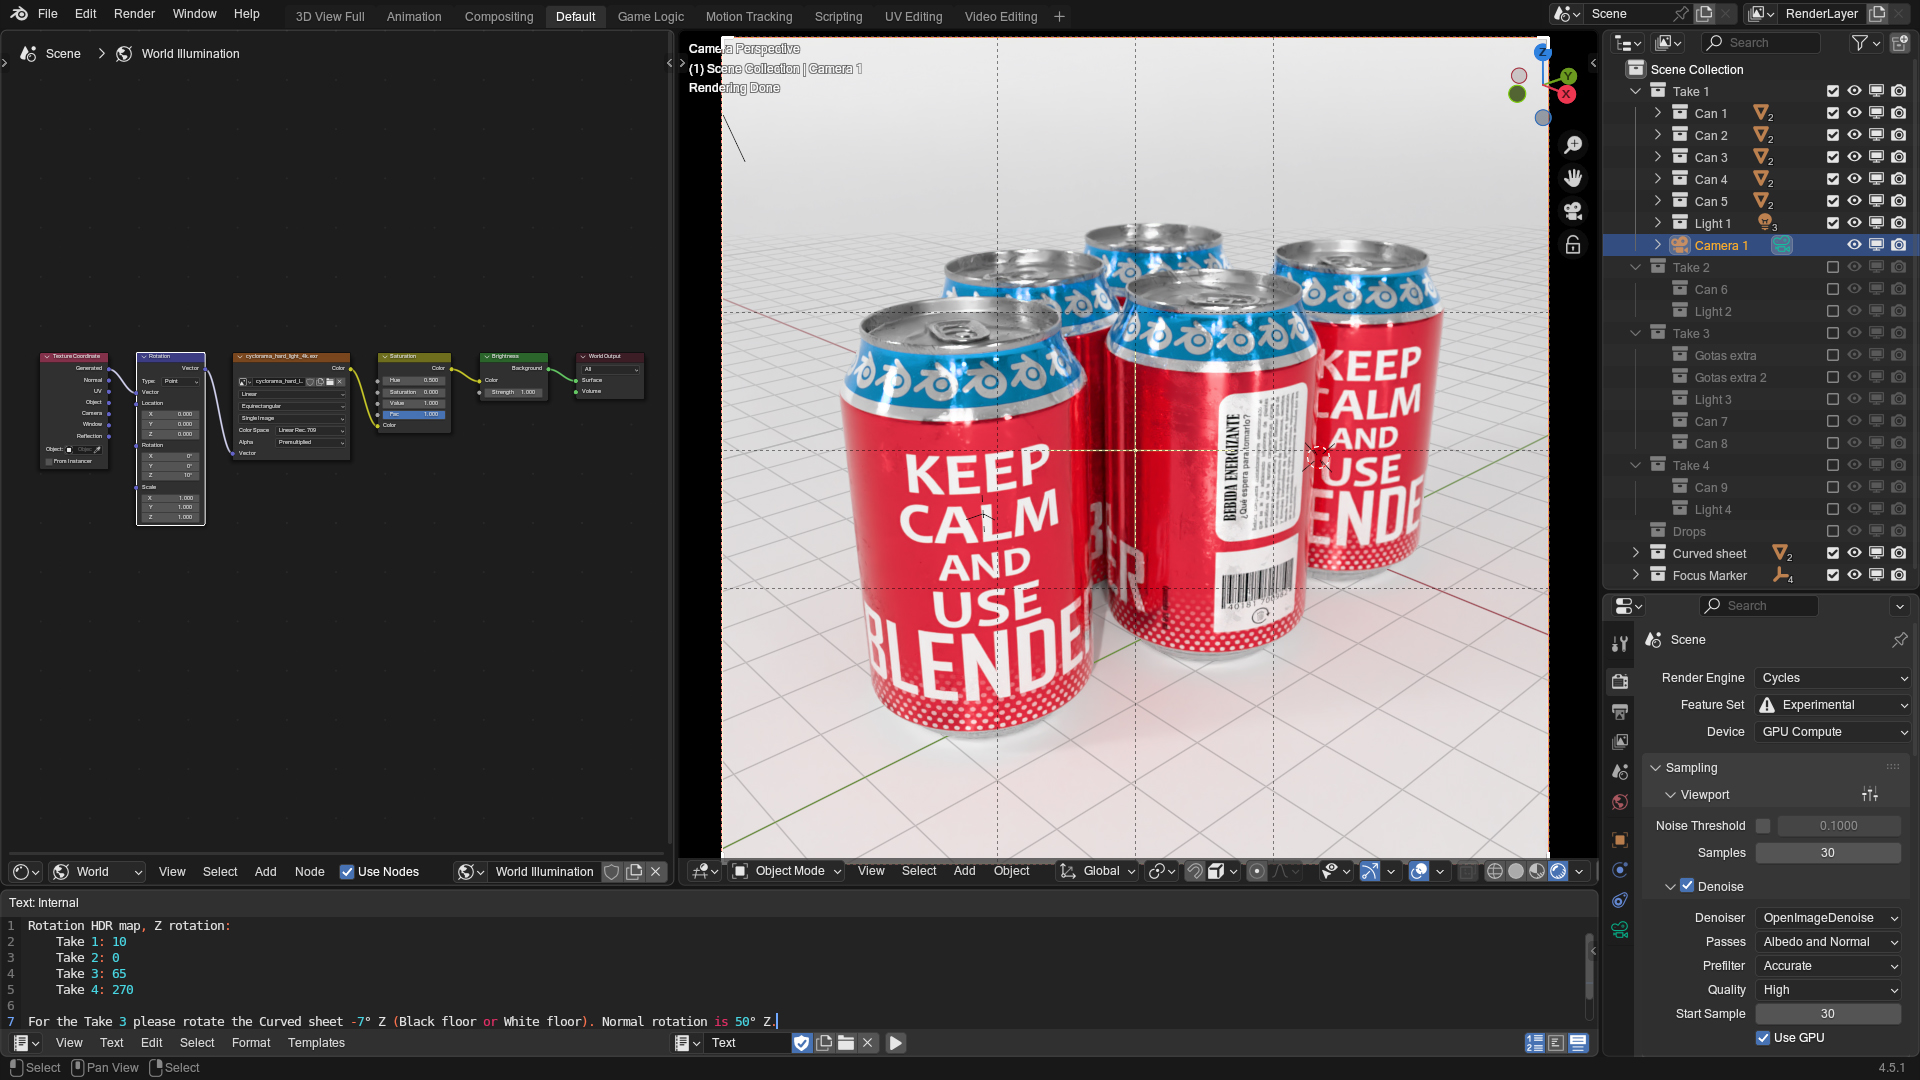Screen dimensions: 1920x1080
Task: Open the View Layer properties tab
Action: [1620, 741]
